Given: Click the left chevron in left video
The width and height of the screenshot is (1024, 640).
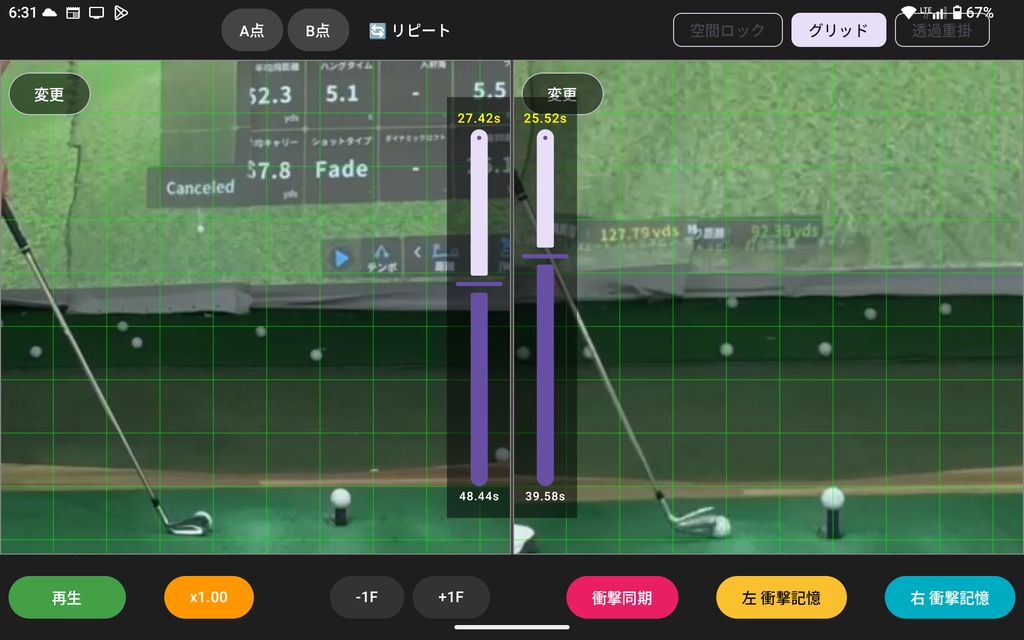Looking at the screenshot, I should 417,252.
